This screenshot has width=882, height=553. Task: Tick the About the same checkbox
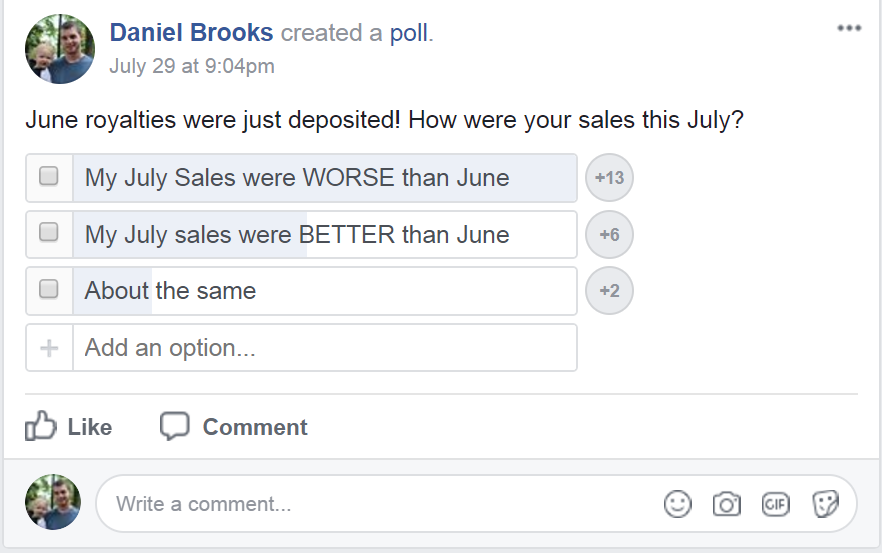48,289
